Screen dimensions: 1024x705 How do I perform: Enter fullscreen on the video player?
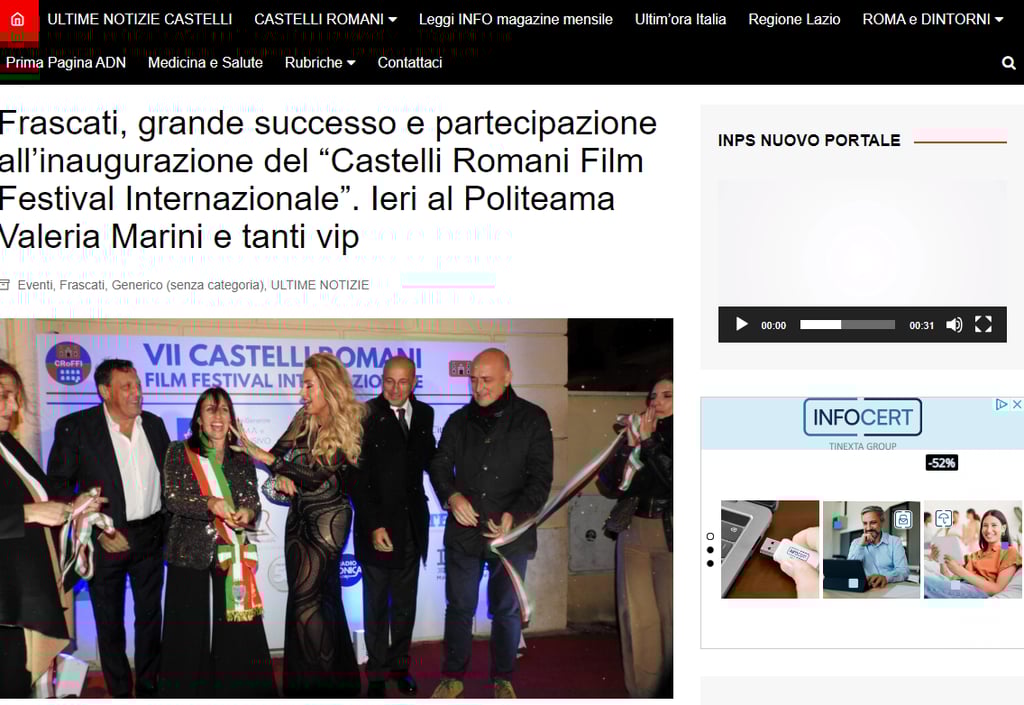click(983, 324)
